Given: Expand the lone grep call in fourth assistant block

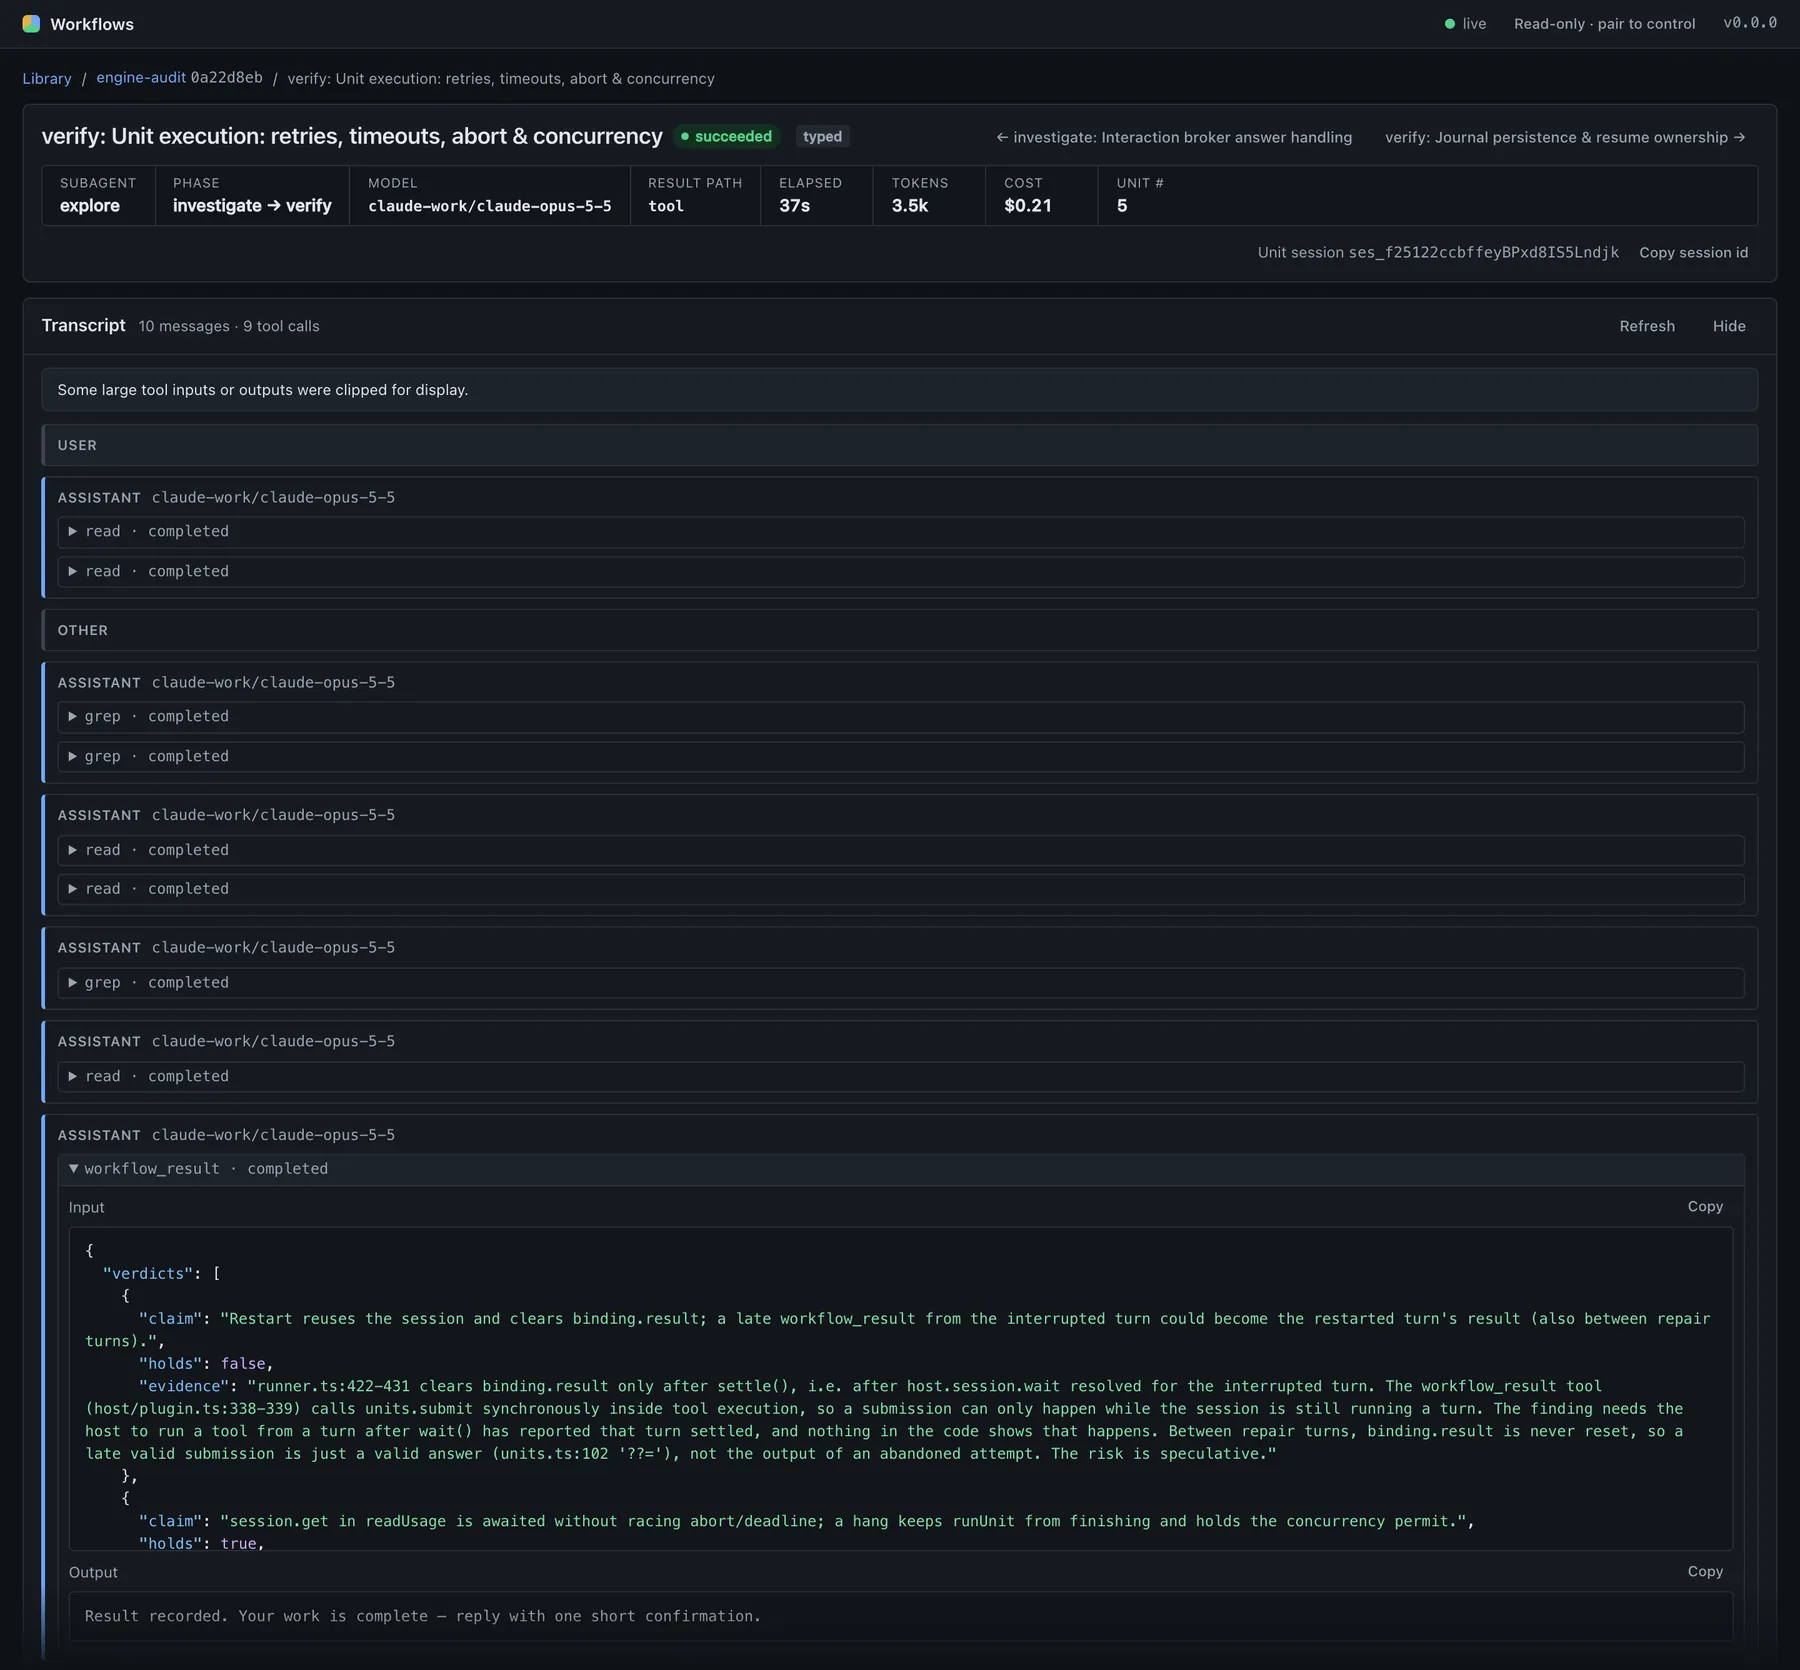Looking at the screenshot, I should [900, 983].
